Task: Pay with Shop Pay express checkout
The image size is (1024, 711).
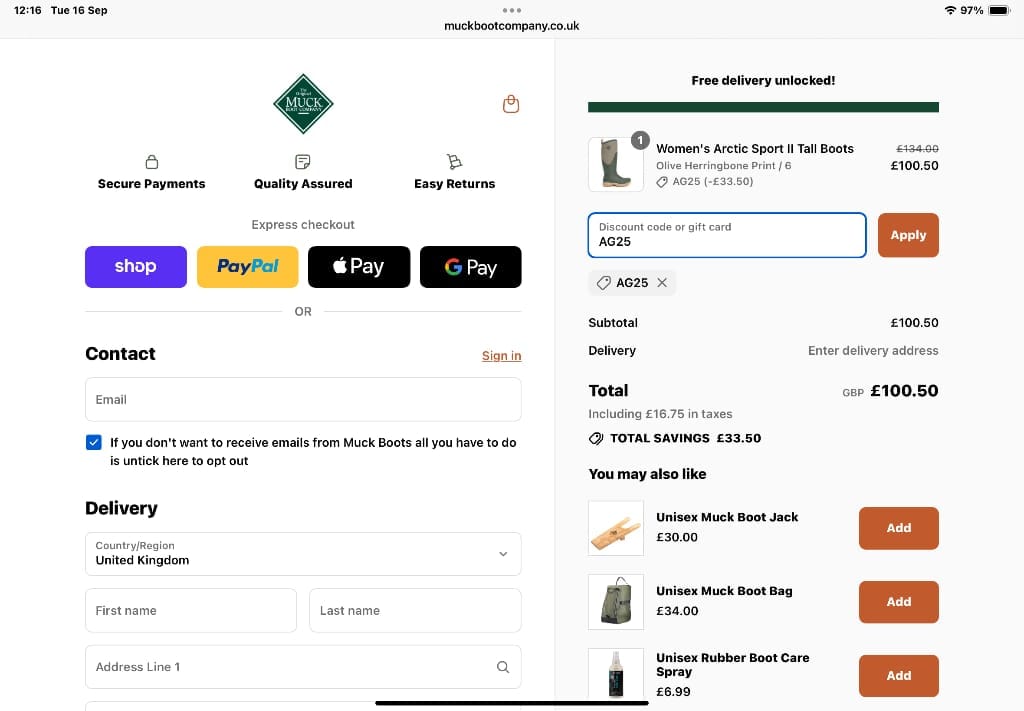Action: (x=136, y=267)
